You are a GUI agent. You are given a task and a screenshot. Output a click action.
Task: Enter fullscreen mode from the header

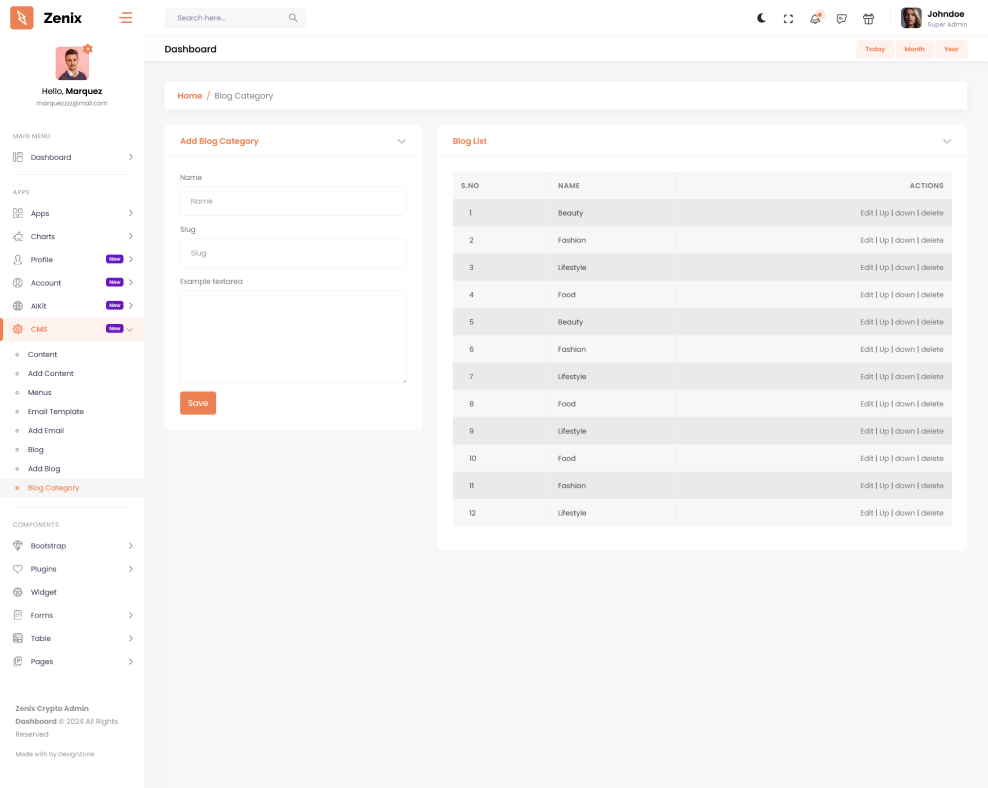click(x=788, y=18)
